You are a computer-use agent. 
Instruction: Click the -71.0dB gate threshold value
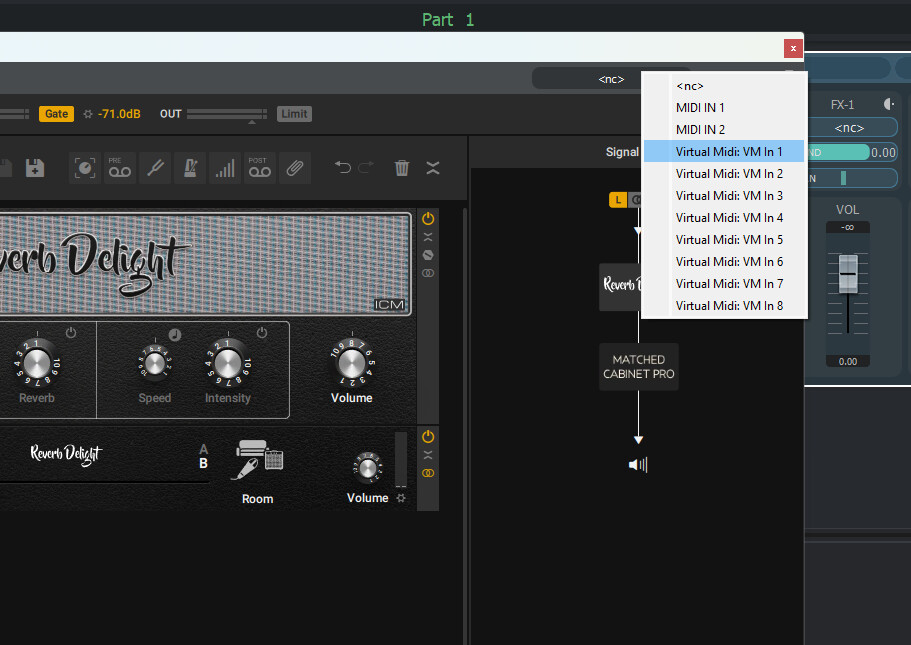[119, 114]
